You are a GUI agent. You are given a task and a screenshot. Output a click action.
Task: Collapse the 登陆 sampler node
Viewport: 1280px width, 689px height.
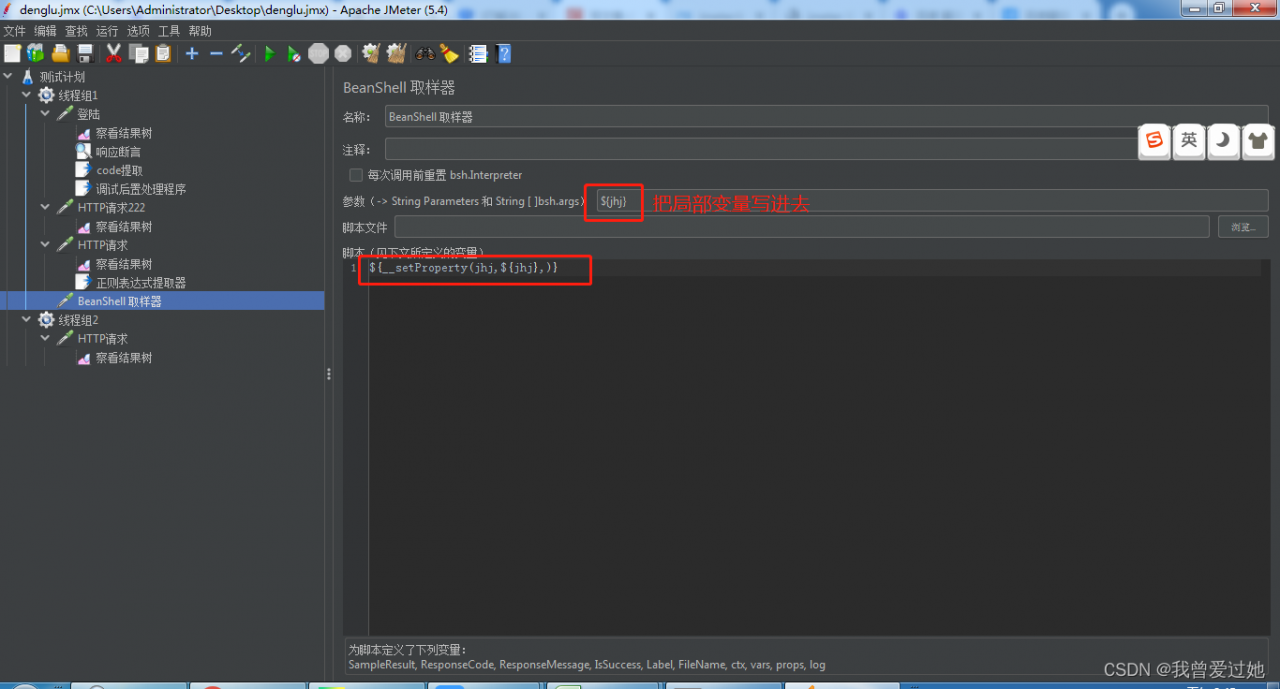[45, 114]
